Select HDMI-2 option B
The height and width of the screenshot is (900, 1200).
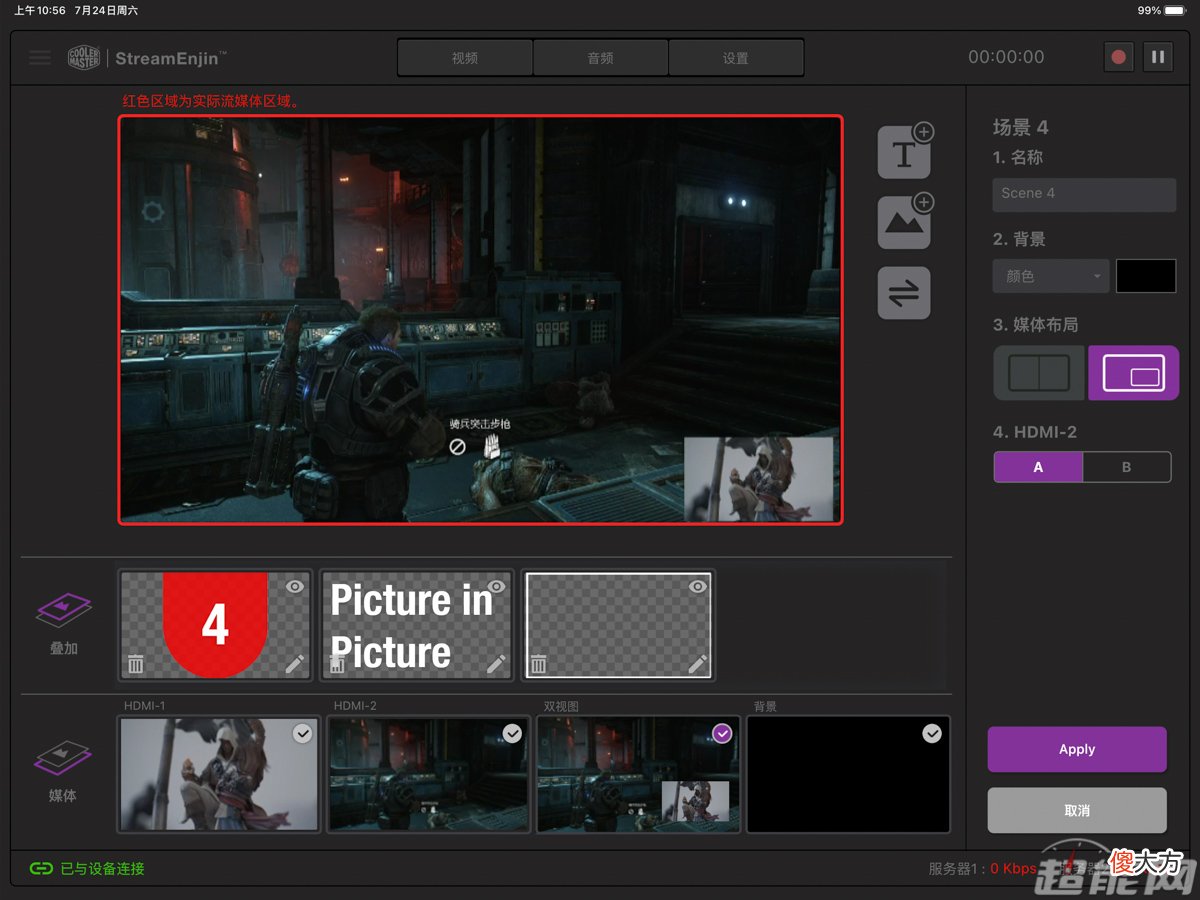[1127, 467]
